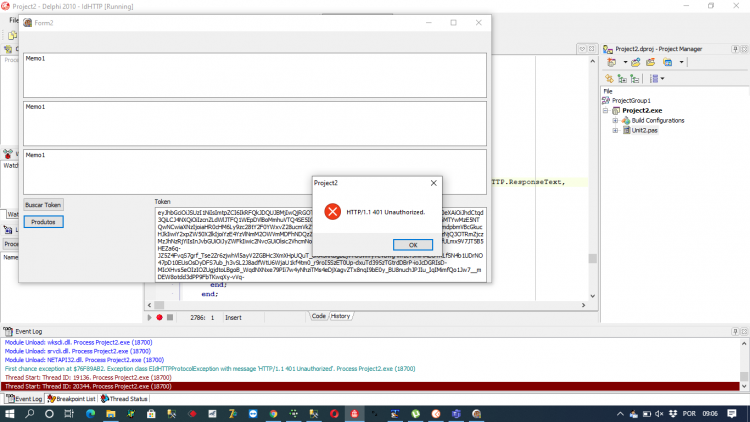Screen dimensions: 750x422
Task: Collapse the Project2.exe tree node
Action: coord(606,111)
